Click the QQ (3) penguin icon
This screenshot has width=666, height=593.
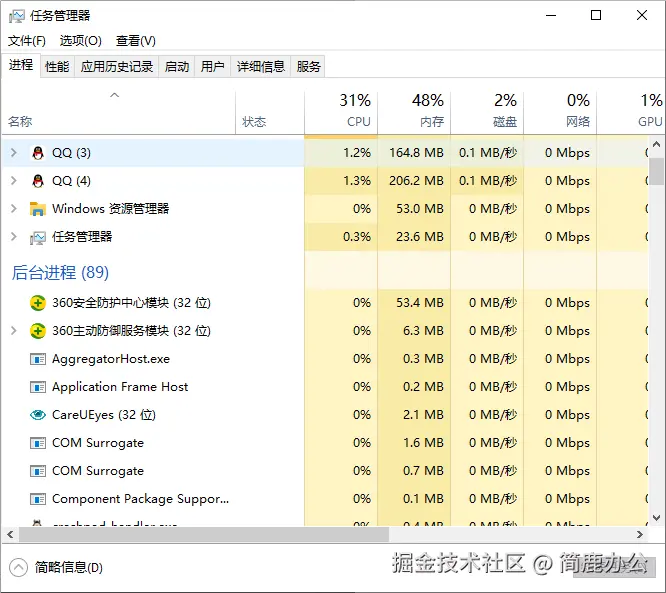(38, 153)
